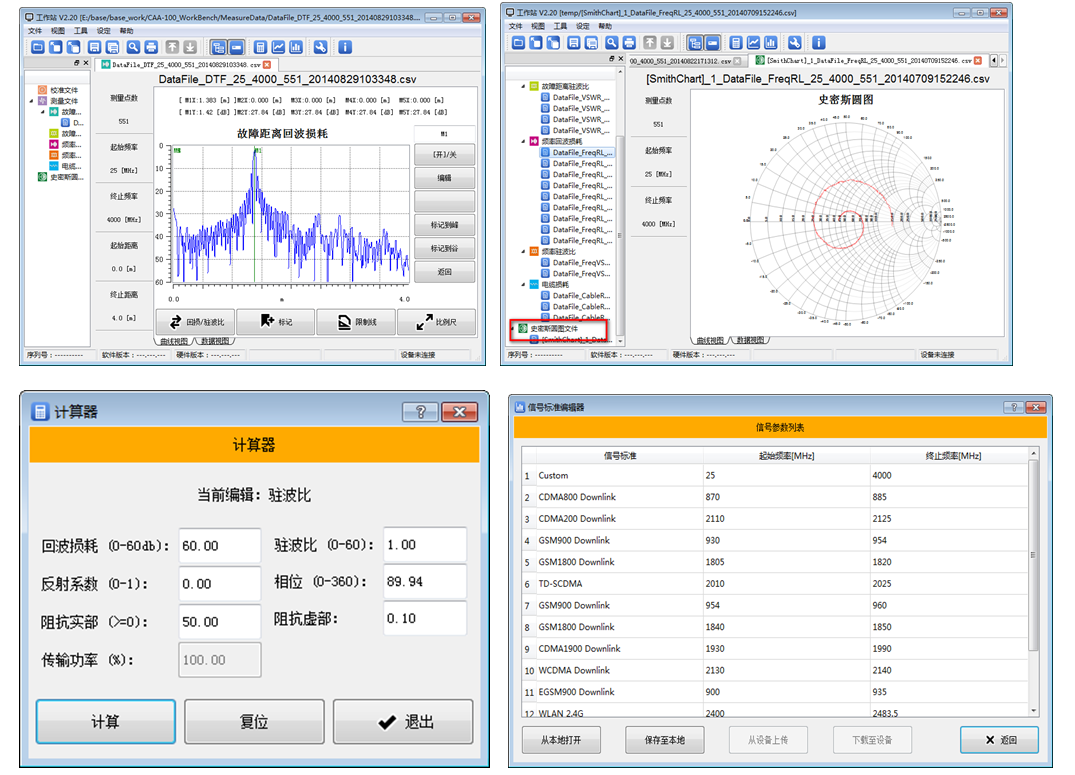Collapse the 频率回波损耗 tree group

pos(523,141)
